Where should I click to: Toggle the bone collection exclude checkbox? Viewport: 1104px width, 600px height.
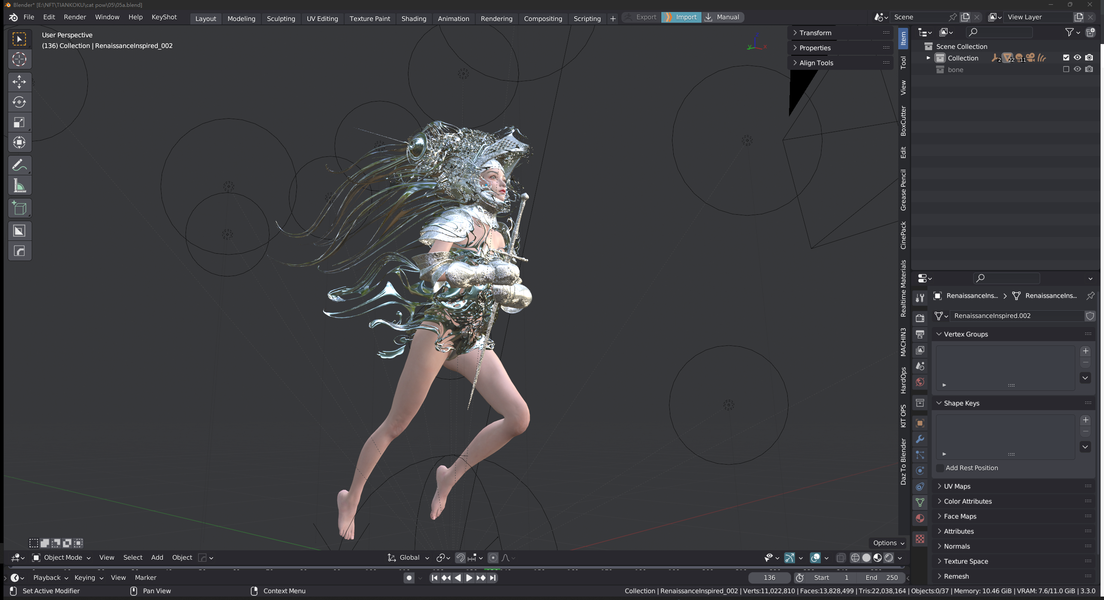(x=1066, y=69)
